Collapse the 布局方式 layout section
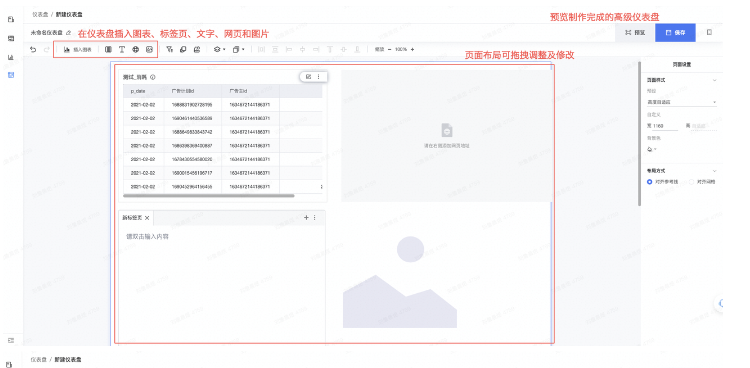The image size is (750, 368). click(715, 170)
